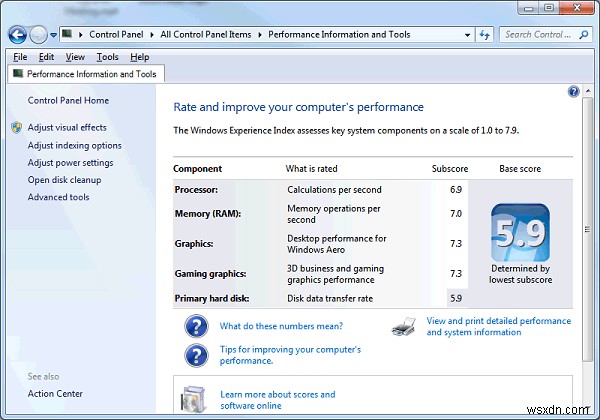Select the Performance Information and Tools tab
The width and height of the screenshot is (600, 420).
(x=86, y=74)
